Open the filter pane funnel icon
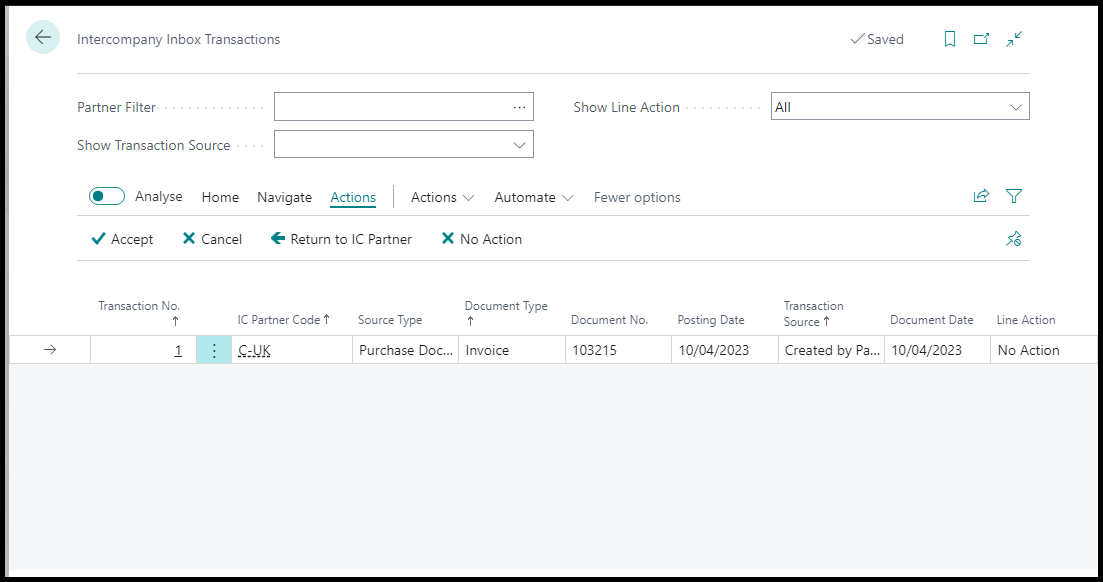This screenshot has width=1103, height=582. (1014, 197)
